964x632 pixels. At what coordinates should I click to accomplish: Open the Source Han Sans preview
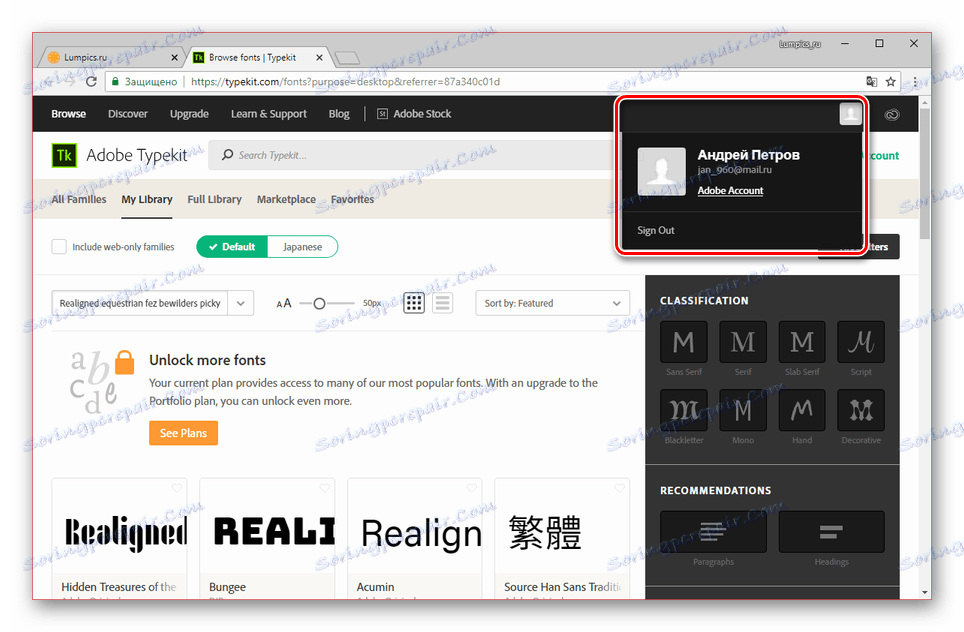[x=562, y=532]
